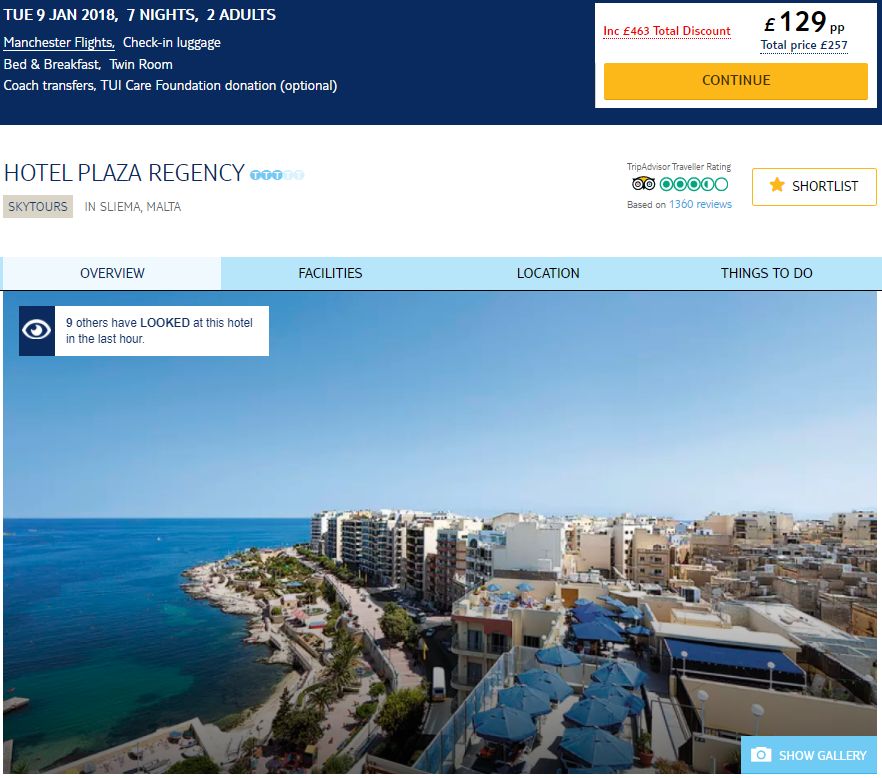Click the Total price £257 link
Screen dimensions: 882x778
point(804,46)
